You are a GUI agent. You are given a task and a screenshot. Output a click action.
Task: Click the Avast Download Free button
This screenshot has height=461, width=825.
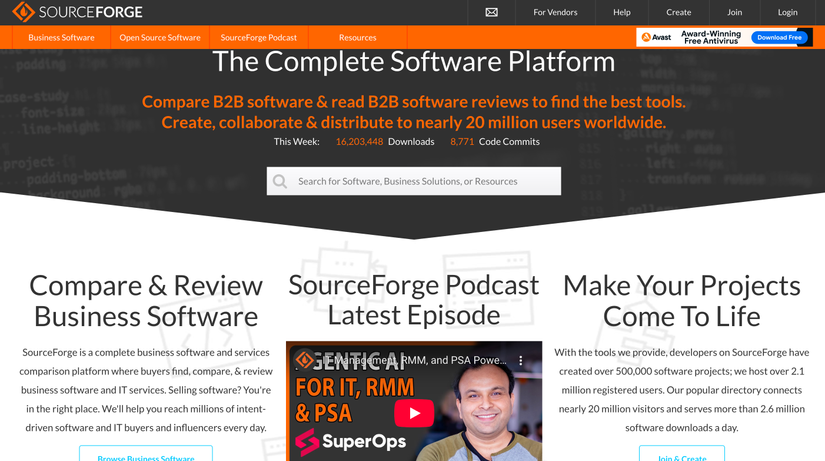click(779, 37)
